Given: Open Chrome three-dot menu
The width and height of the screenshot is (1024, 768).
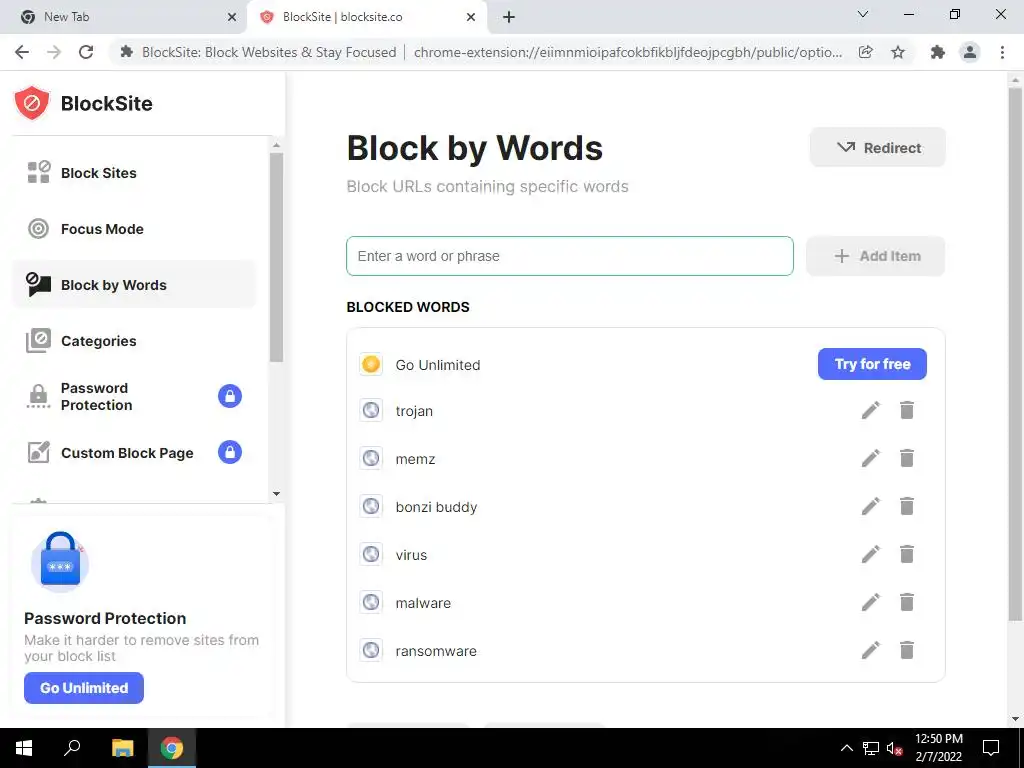Looking at the screenshot, I should tap(1002, 52).
